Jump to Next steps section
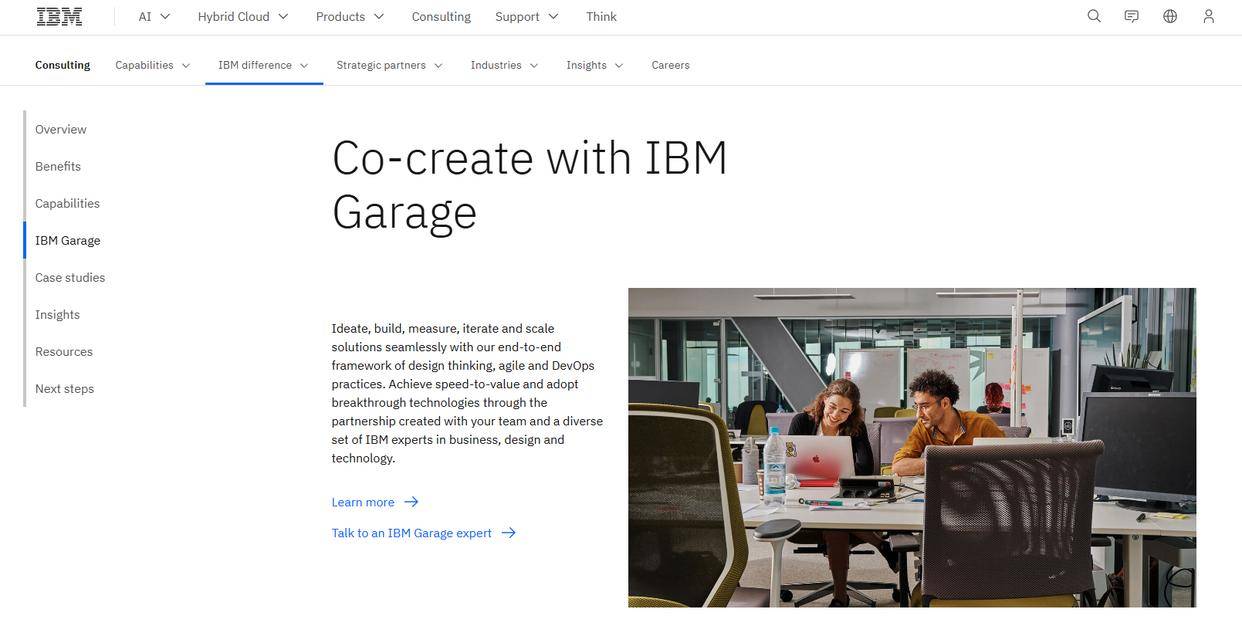Screen dimensions: 1242x643 64,388
